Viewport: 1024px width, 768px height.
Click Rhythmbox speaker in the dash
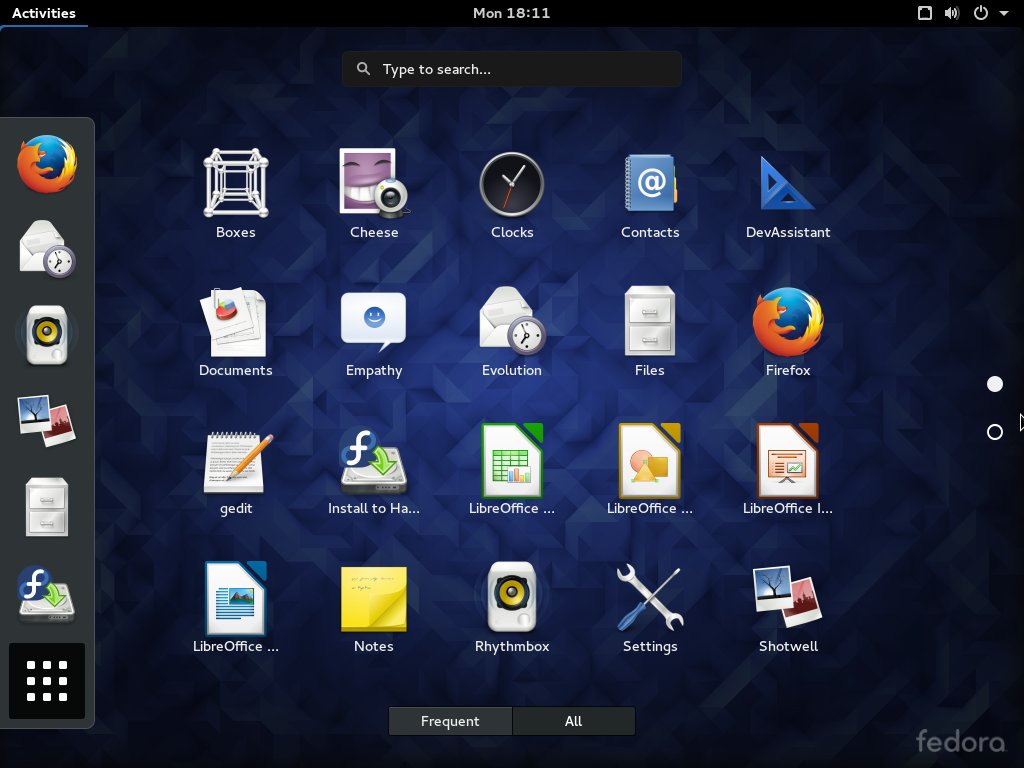(x=47, y=334)
